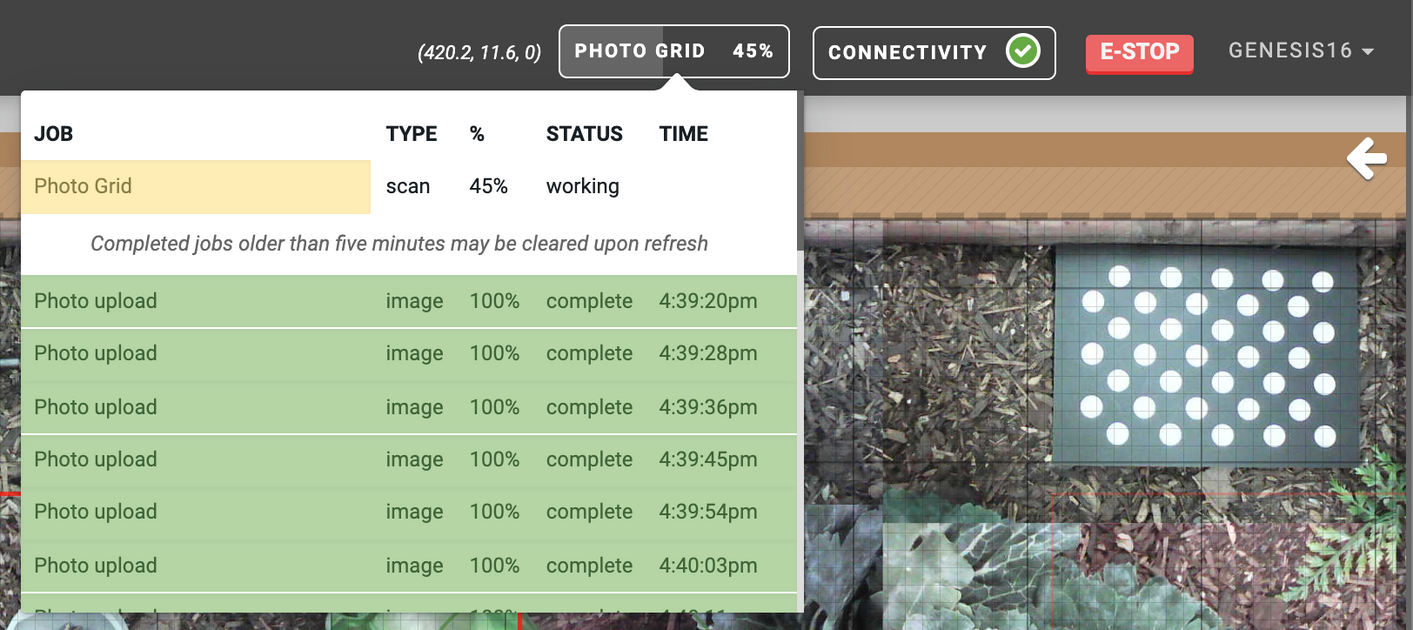Select the Photo Grid working job row
Viewport: 1413px width, 630px height.
[196, 186]
